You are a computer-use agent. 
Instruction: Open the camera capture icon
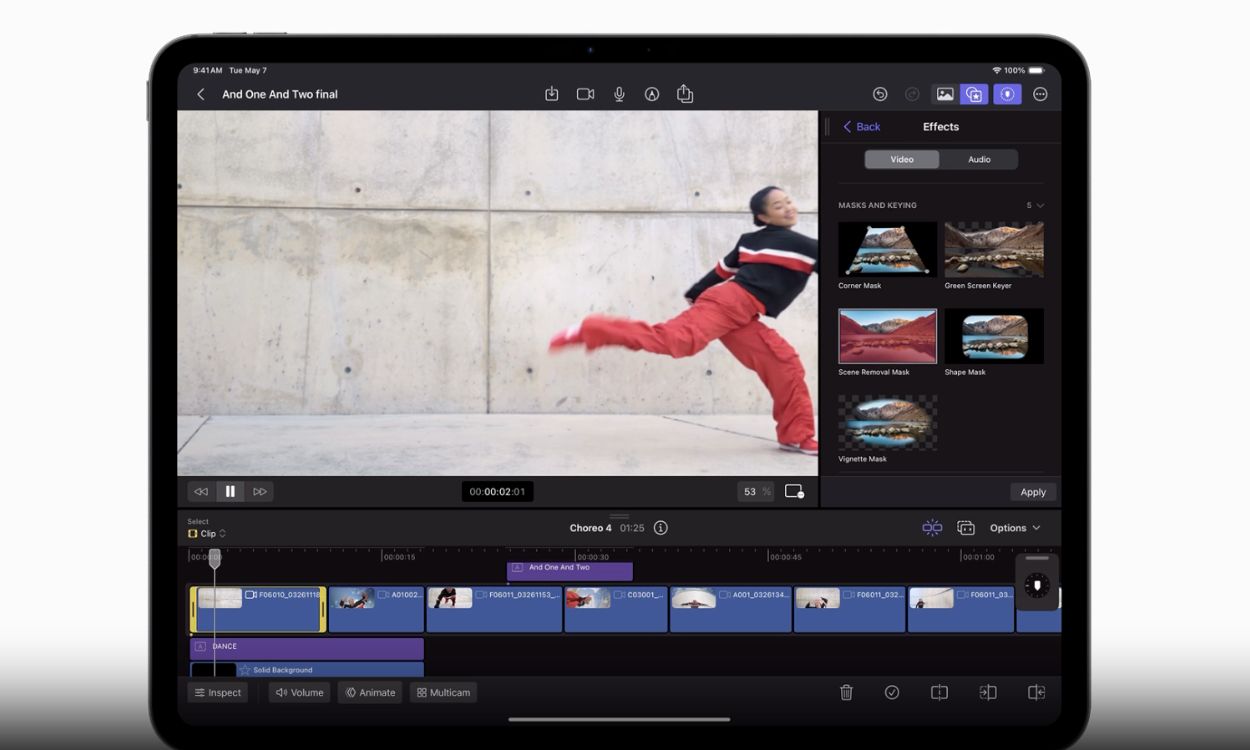[585, 94]
